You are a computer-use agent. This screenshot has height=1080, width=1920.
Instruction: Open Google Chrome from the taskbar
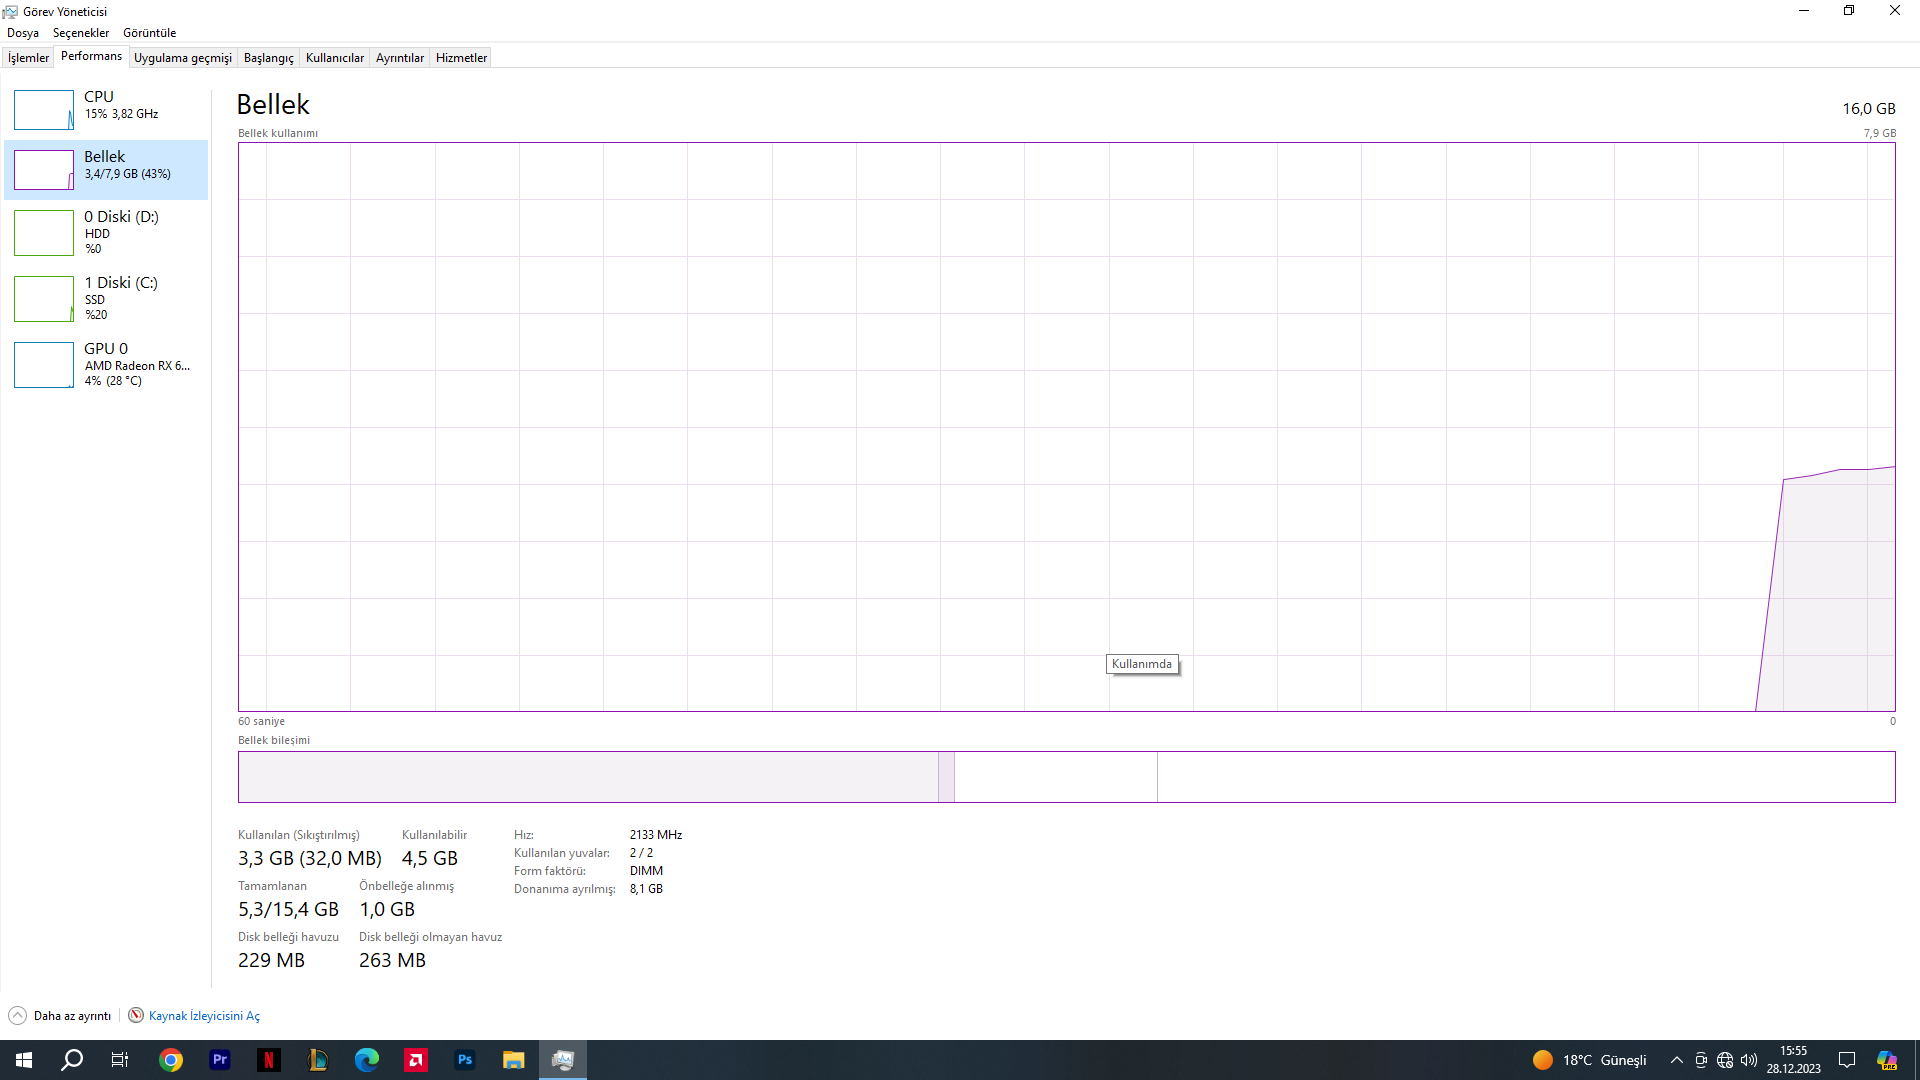click(171, 1060)
